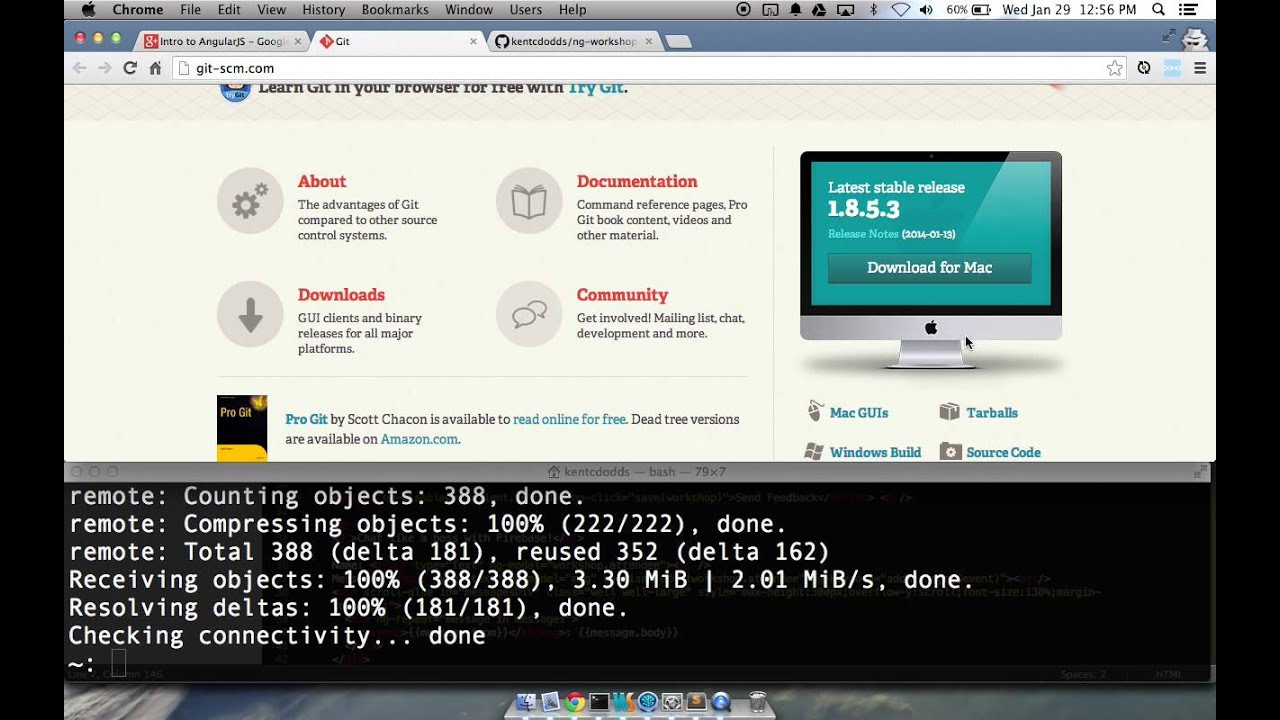Click the blue extension icon in toolbar
The image size is (1280, 720).
(x=1172, y=68)
